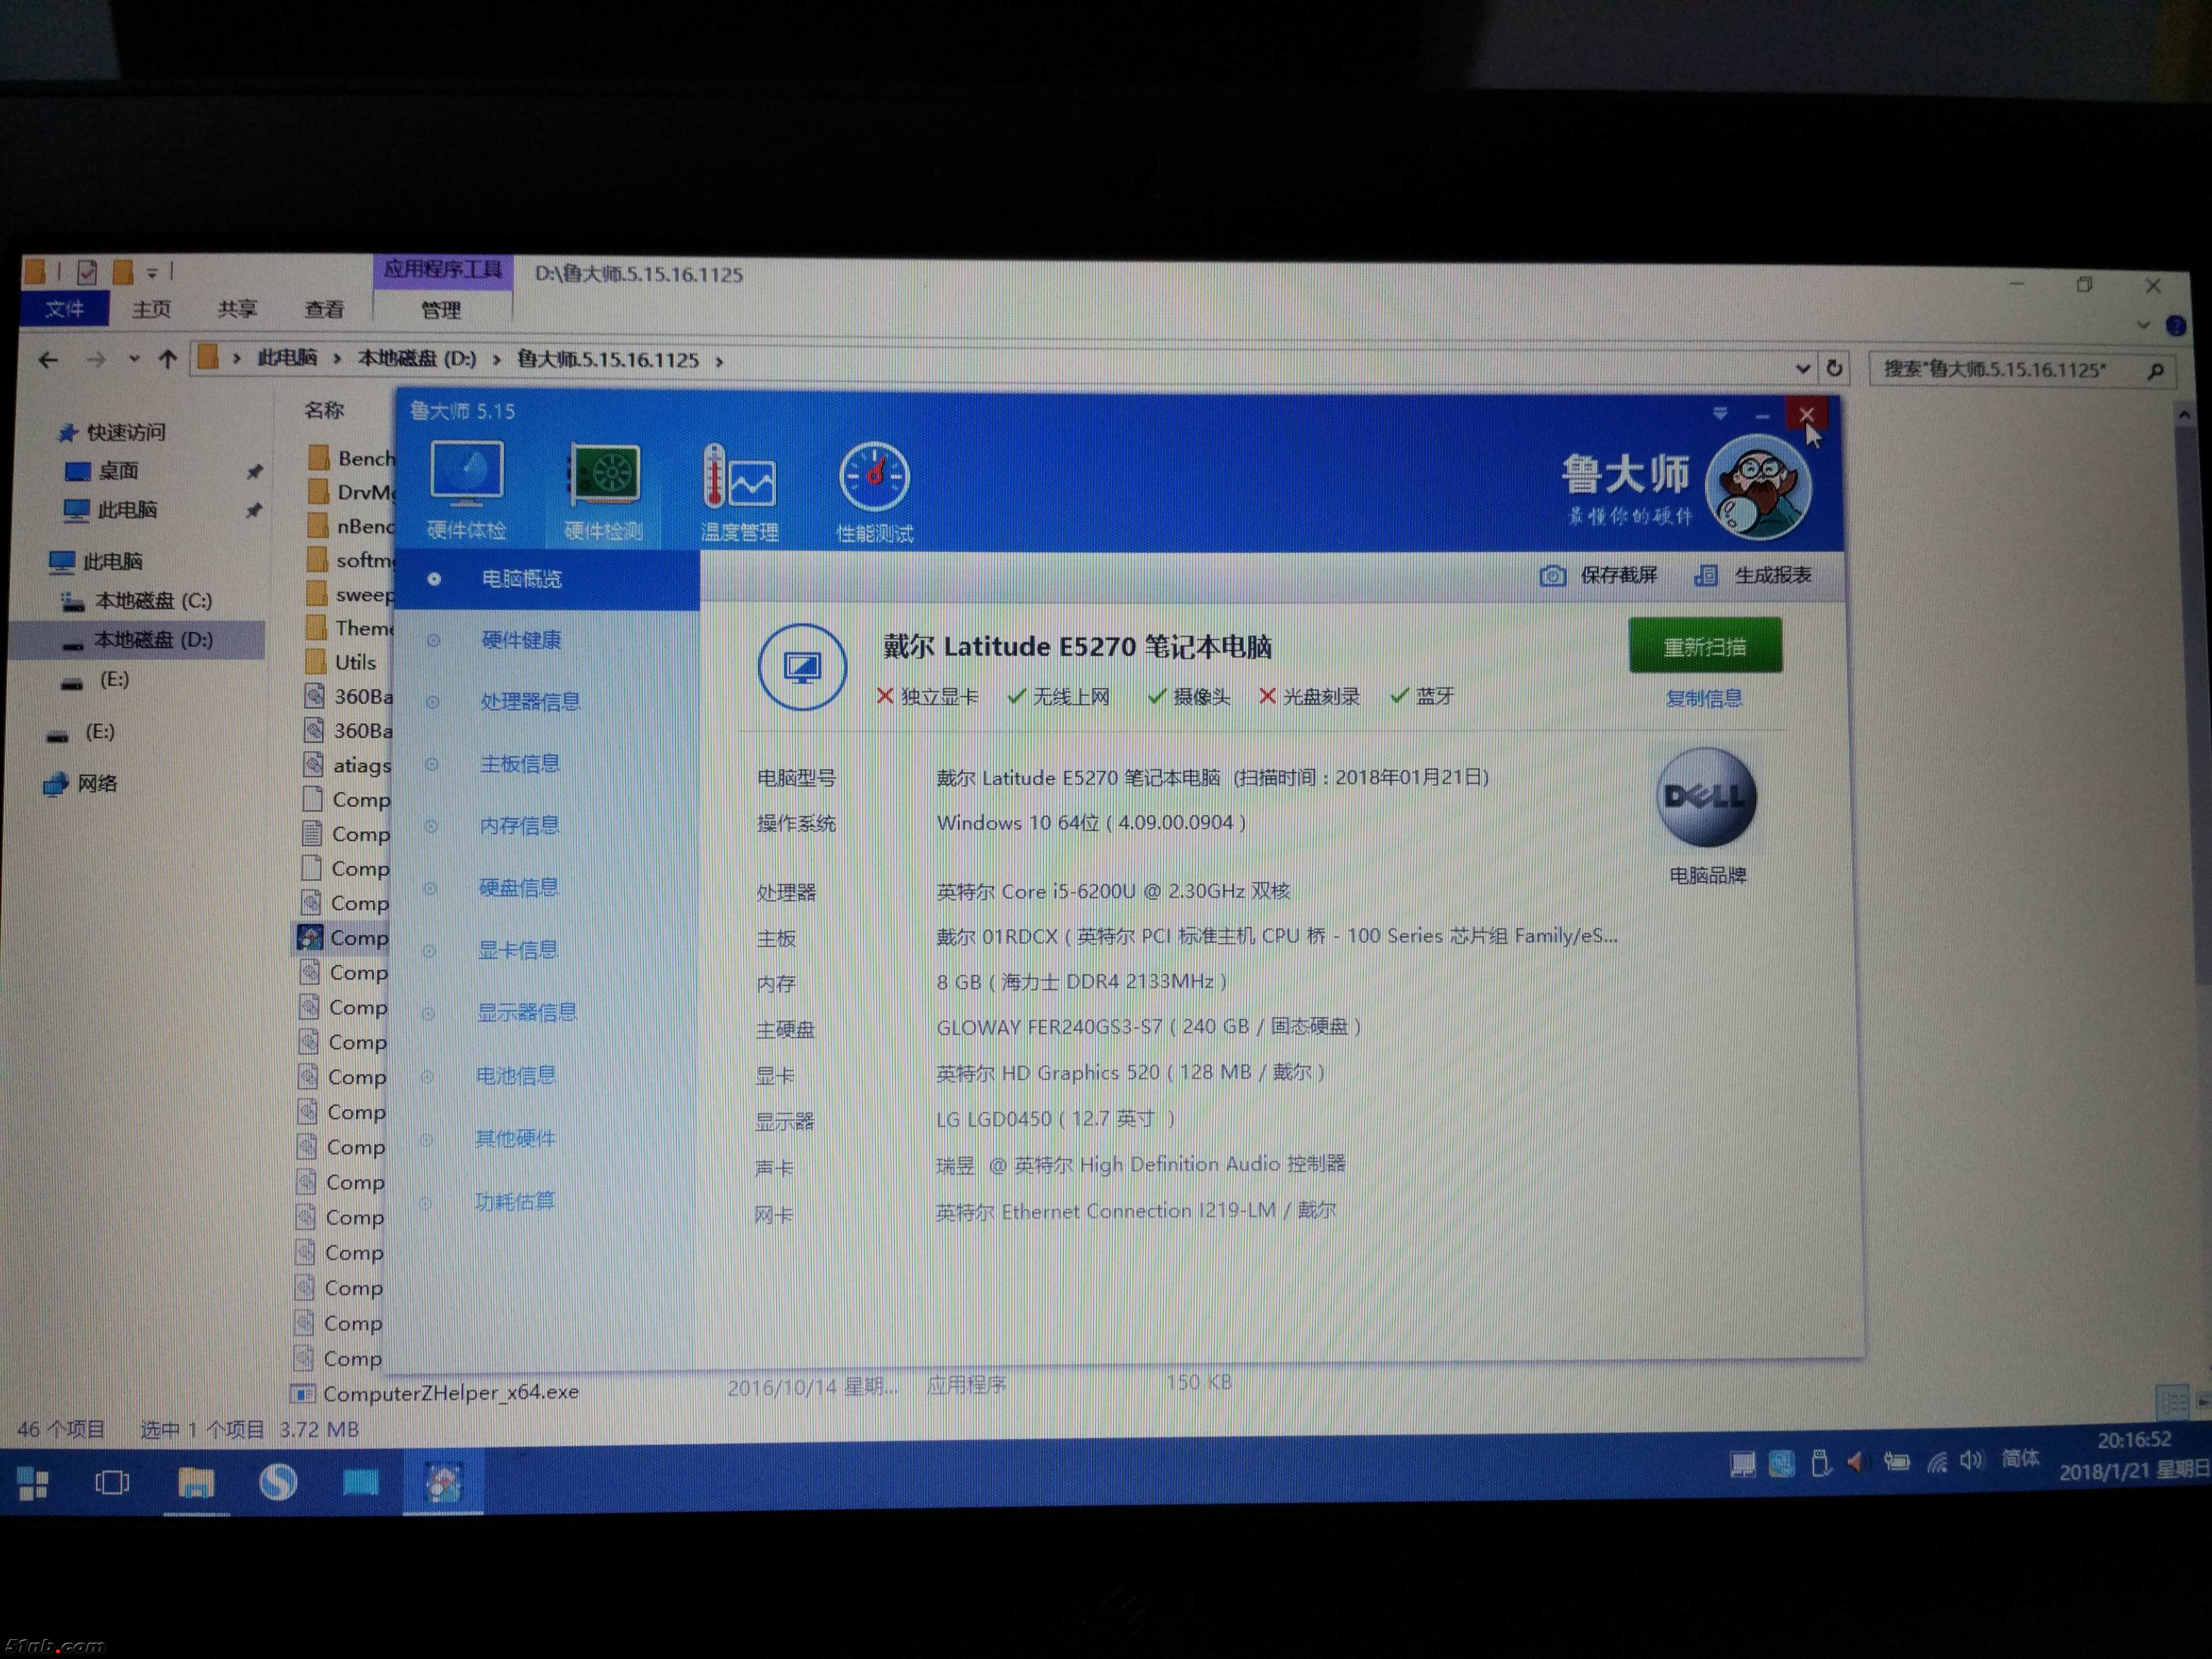The image size is (2212, 1659).
Task: Select 本地磁盘 (C:) in navigation pane
Action: click(x=153, y=601)
